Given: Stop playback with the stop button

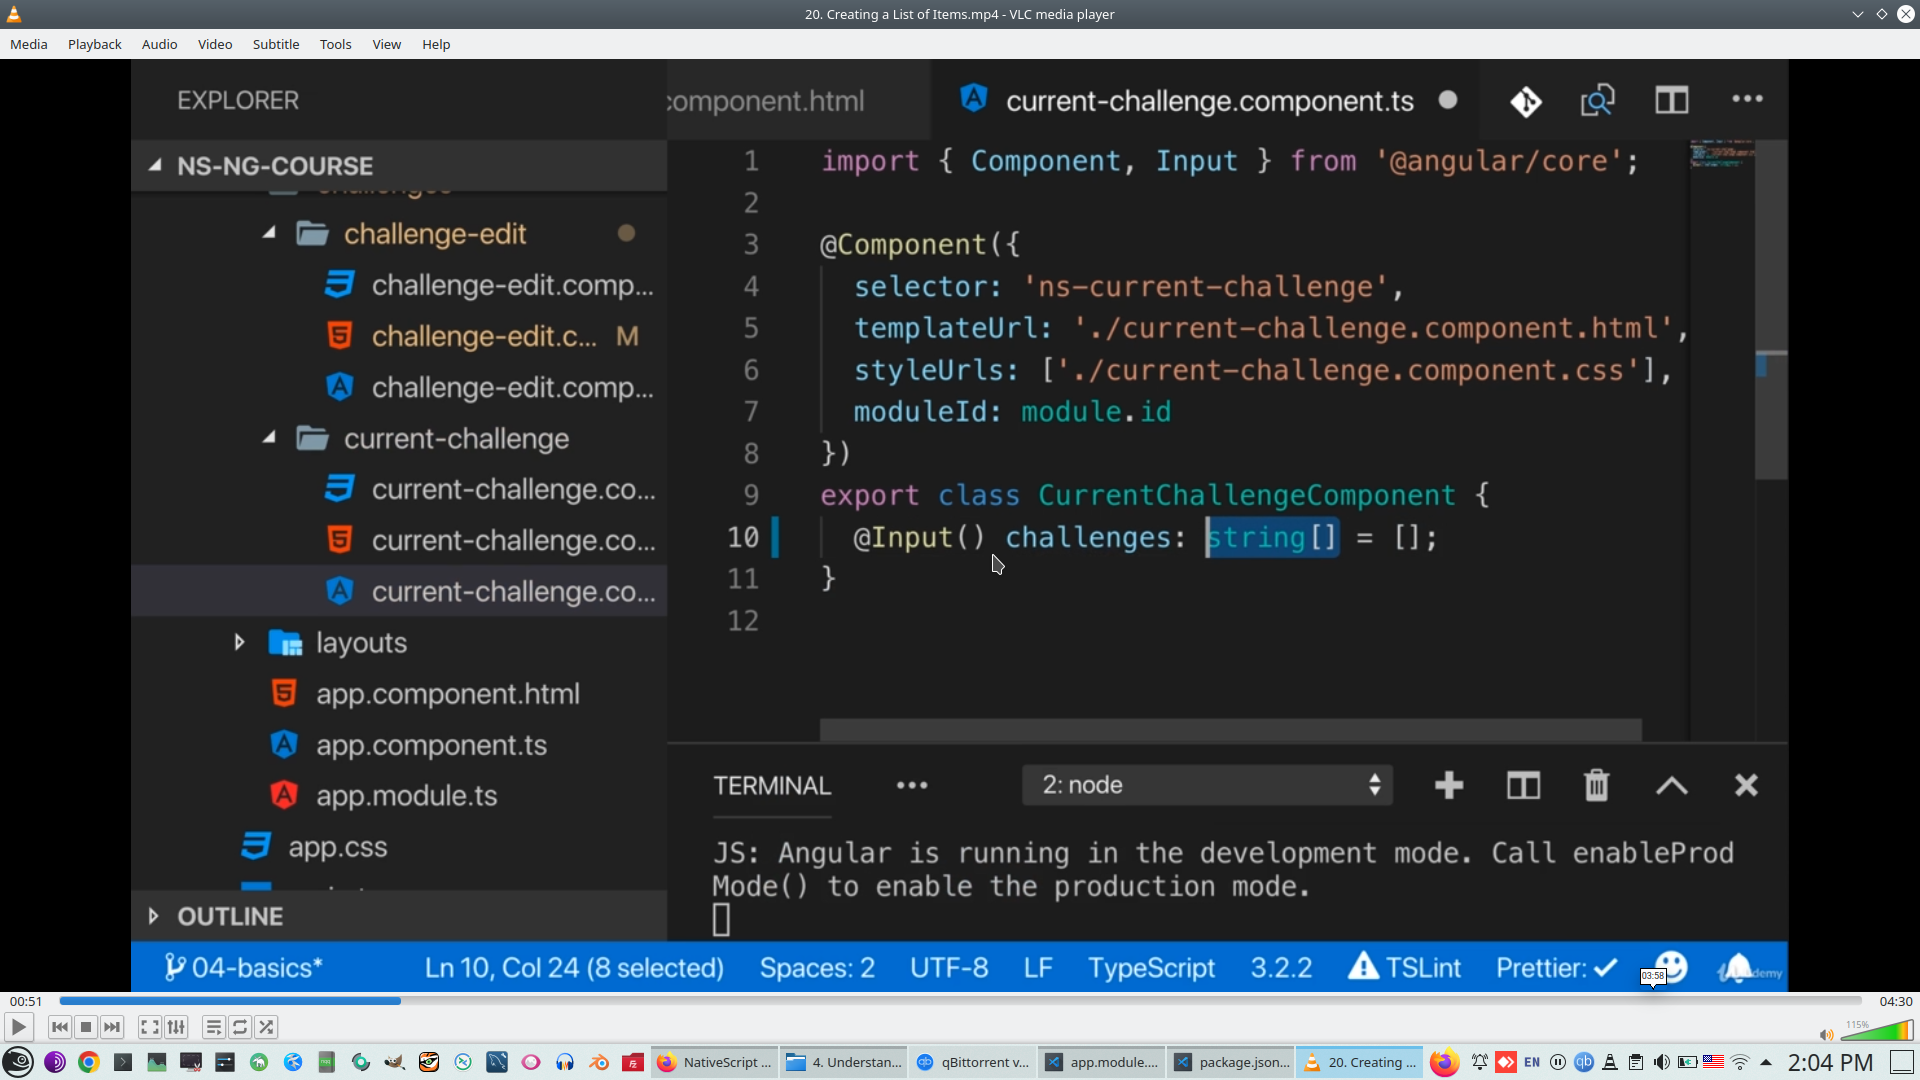Looking at the screenshot, I should pyautogui.click(x=86, y=1027).
